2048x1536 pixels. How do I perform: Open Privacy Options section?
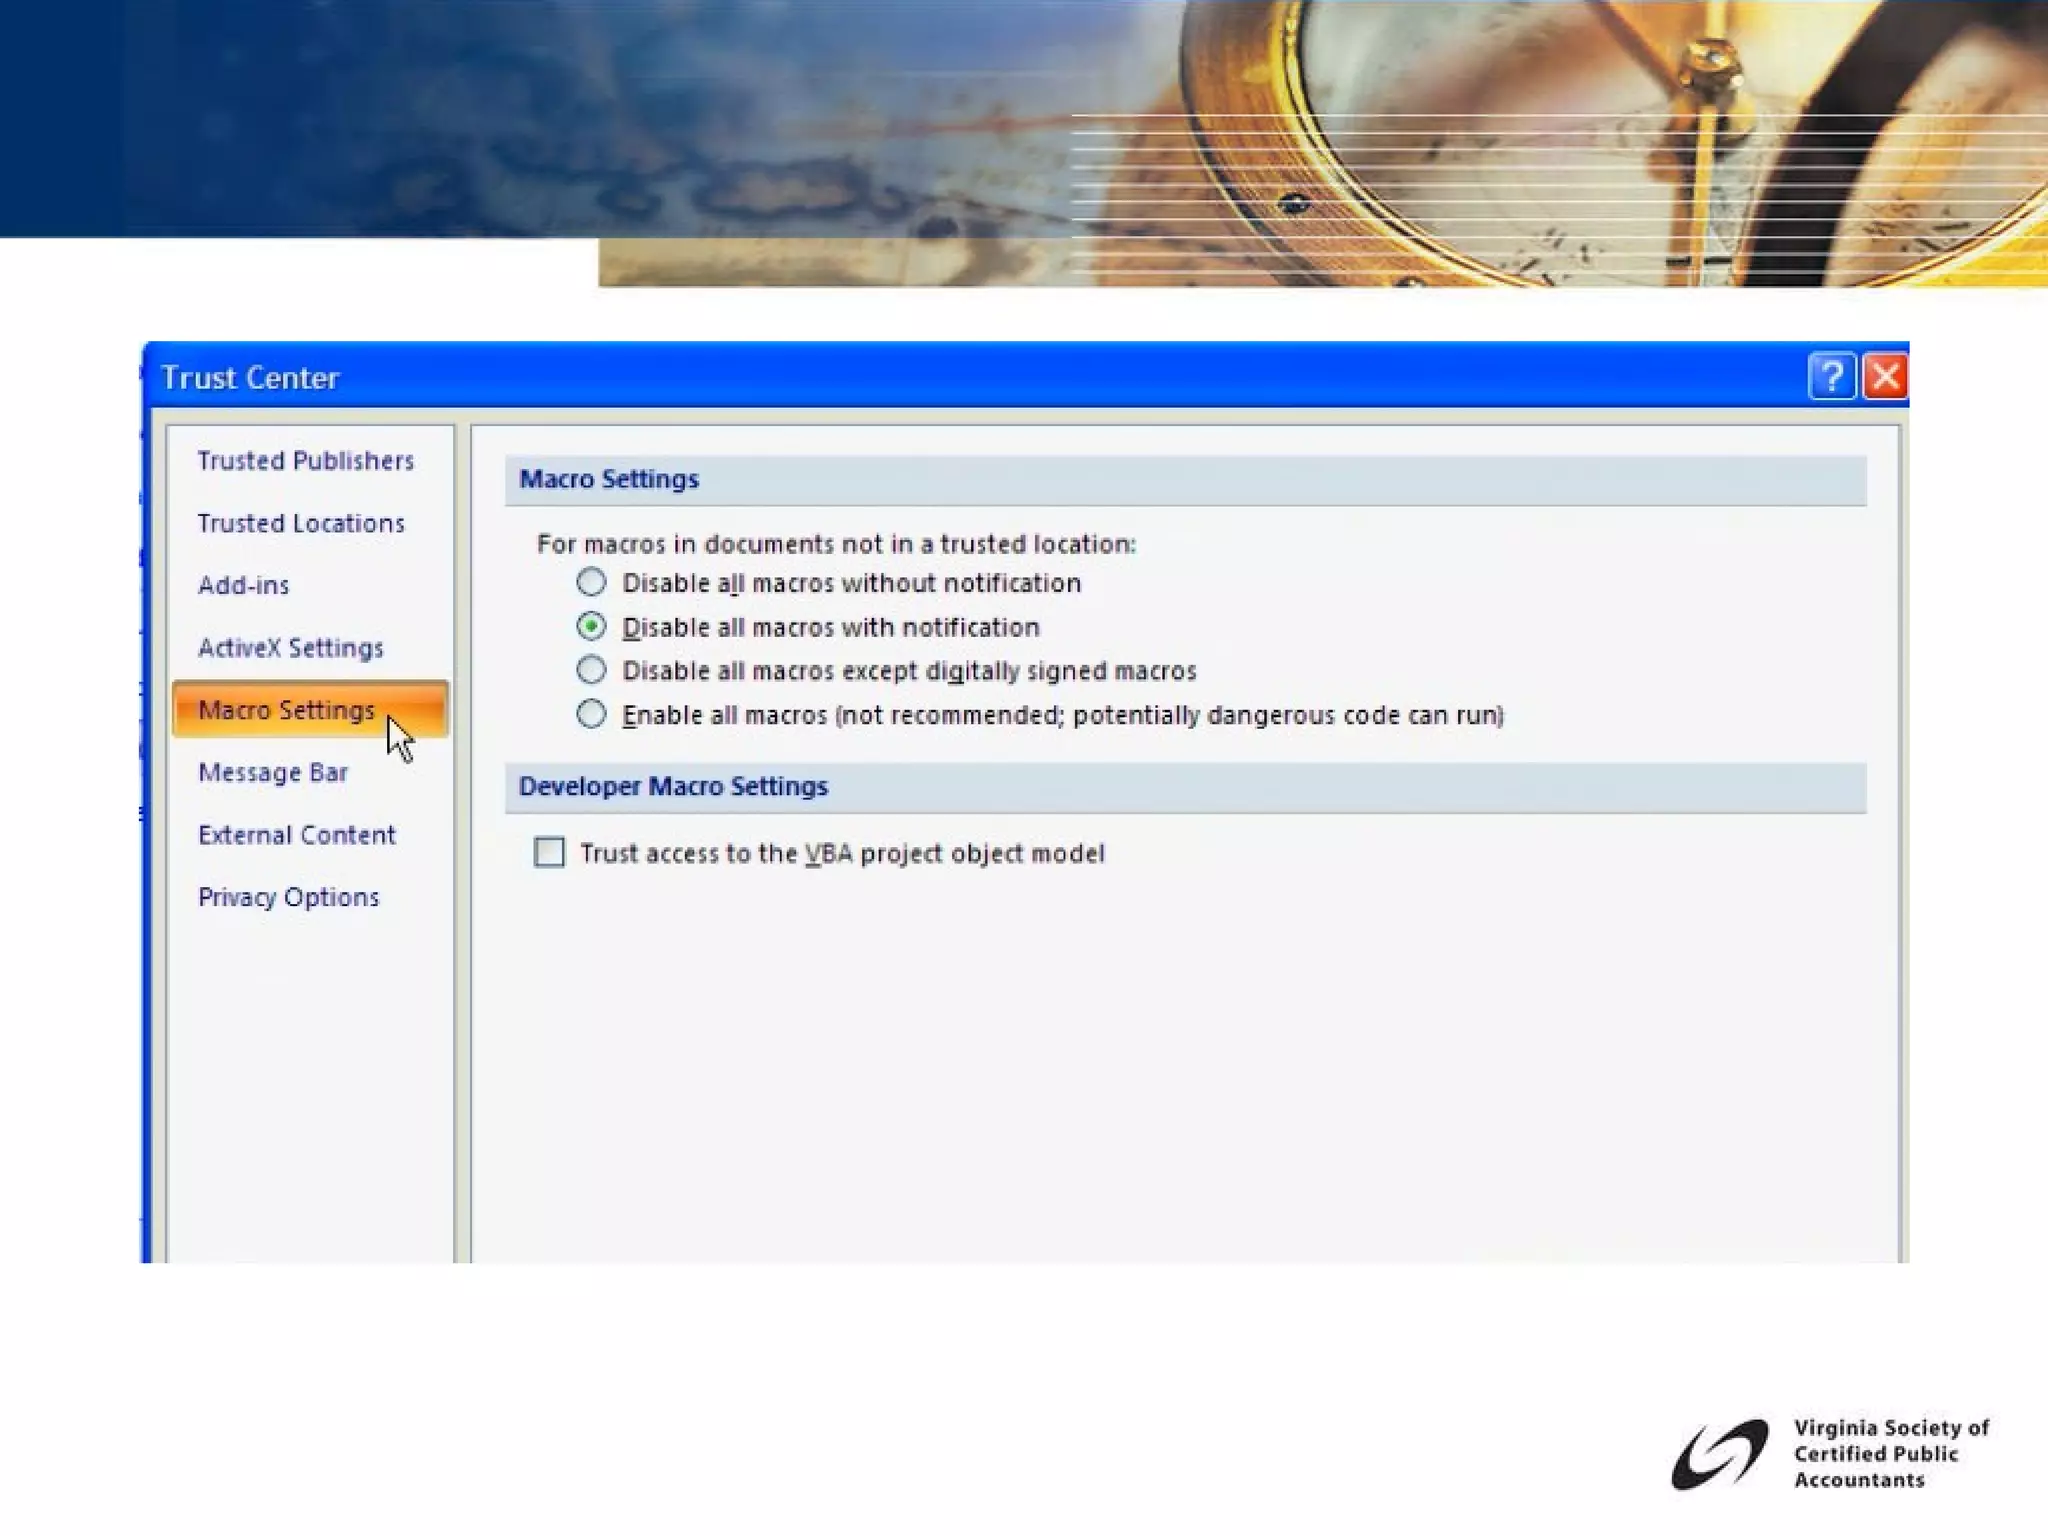click(x=289, y=897)
